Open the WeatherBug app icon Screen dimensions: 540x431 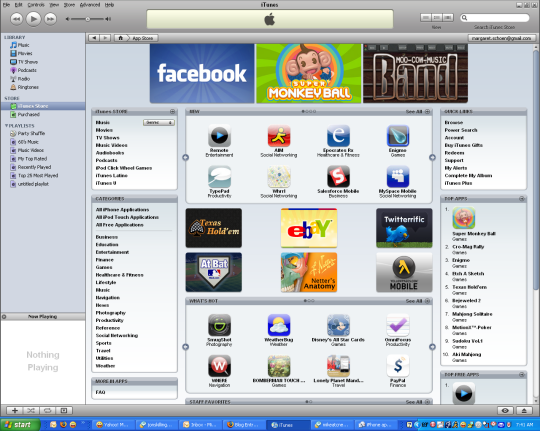(x=279, y=325)
